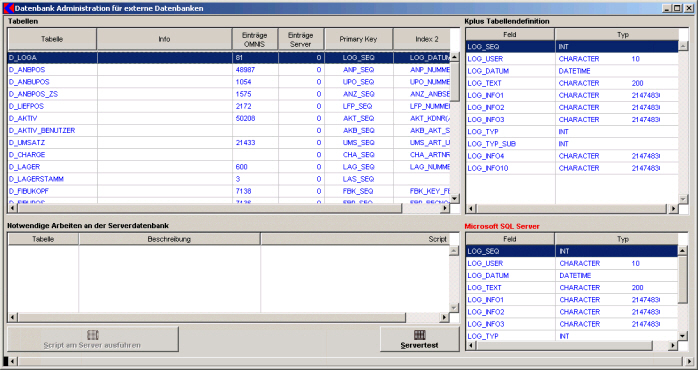Click the application icon in title bar
Image resolution: width=698 pixels, height=370 pixels.
tap(8, 8)
